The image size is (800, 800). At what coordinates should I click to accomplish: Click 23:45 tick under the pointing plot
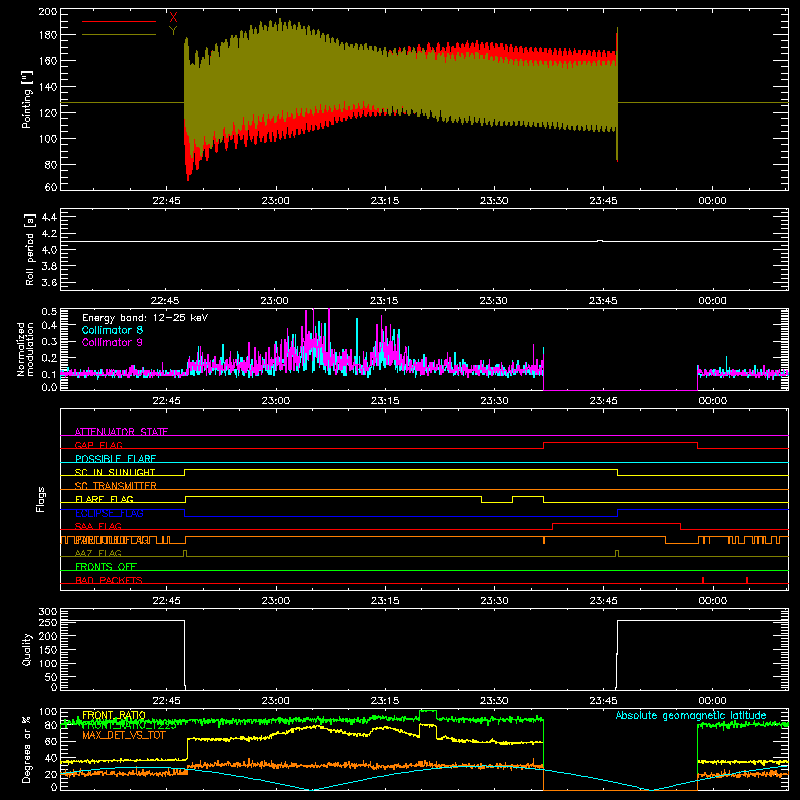[603, 201]
